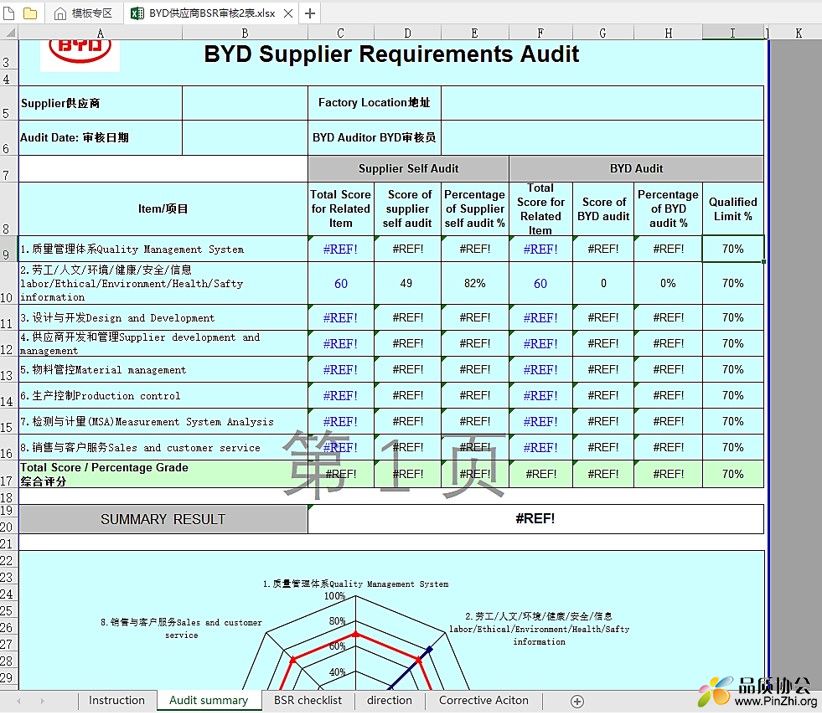Screen dimensions: 822x713
Task: Select '8.销售与客户服务Sales and customer service' row label
Action: 163,448
